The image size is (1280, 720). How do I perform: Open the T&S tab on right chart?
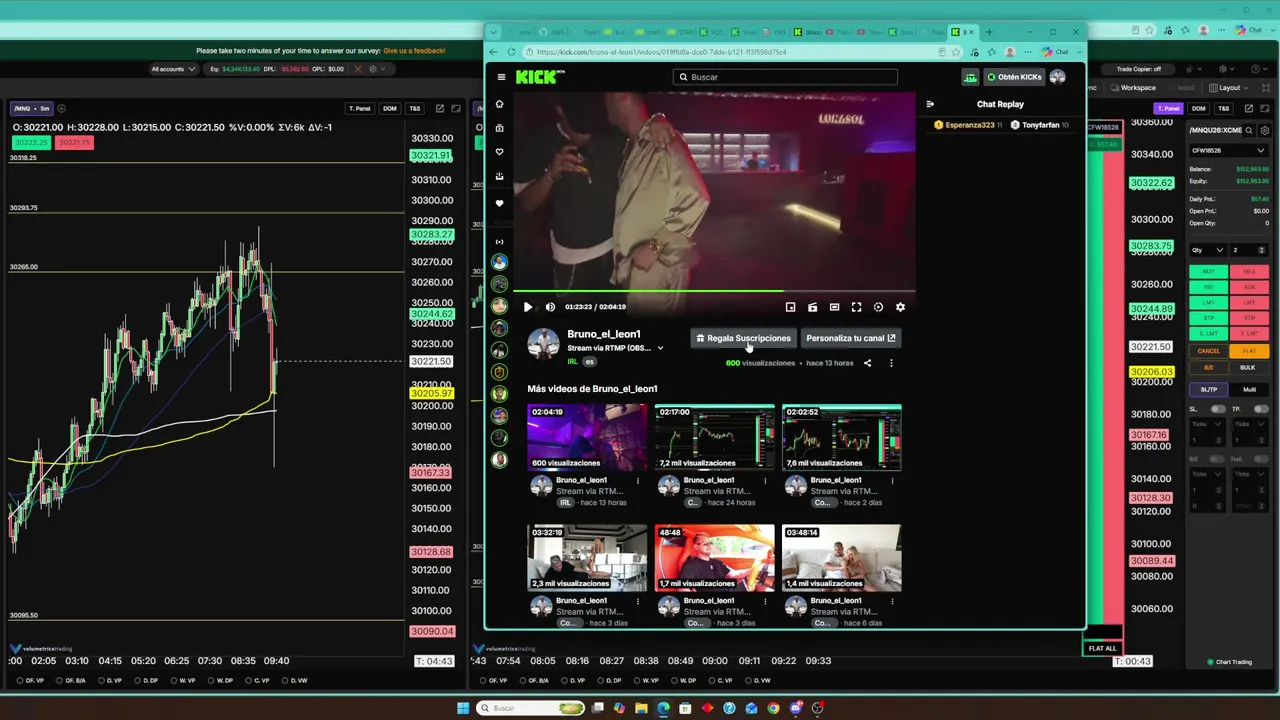click(x=1223, y=108)
